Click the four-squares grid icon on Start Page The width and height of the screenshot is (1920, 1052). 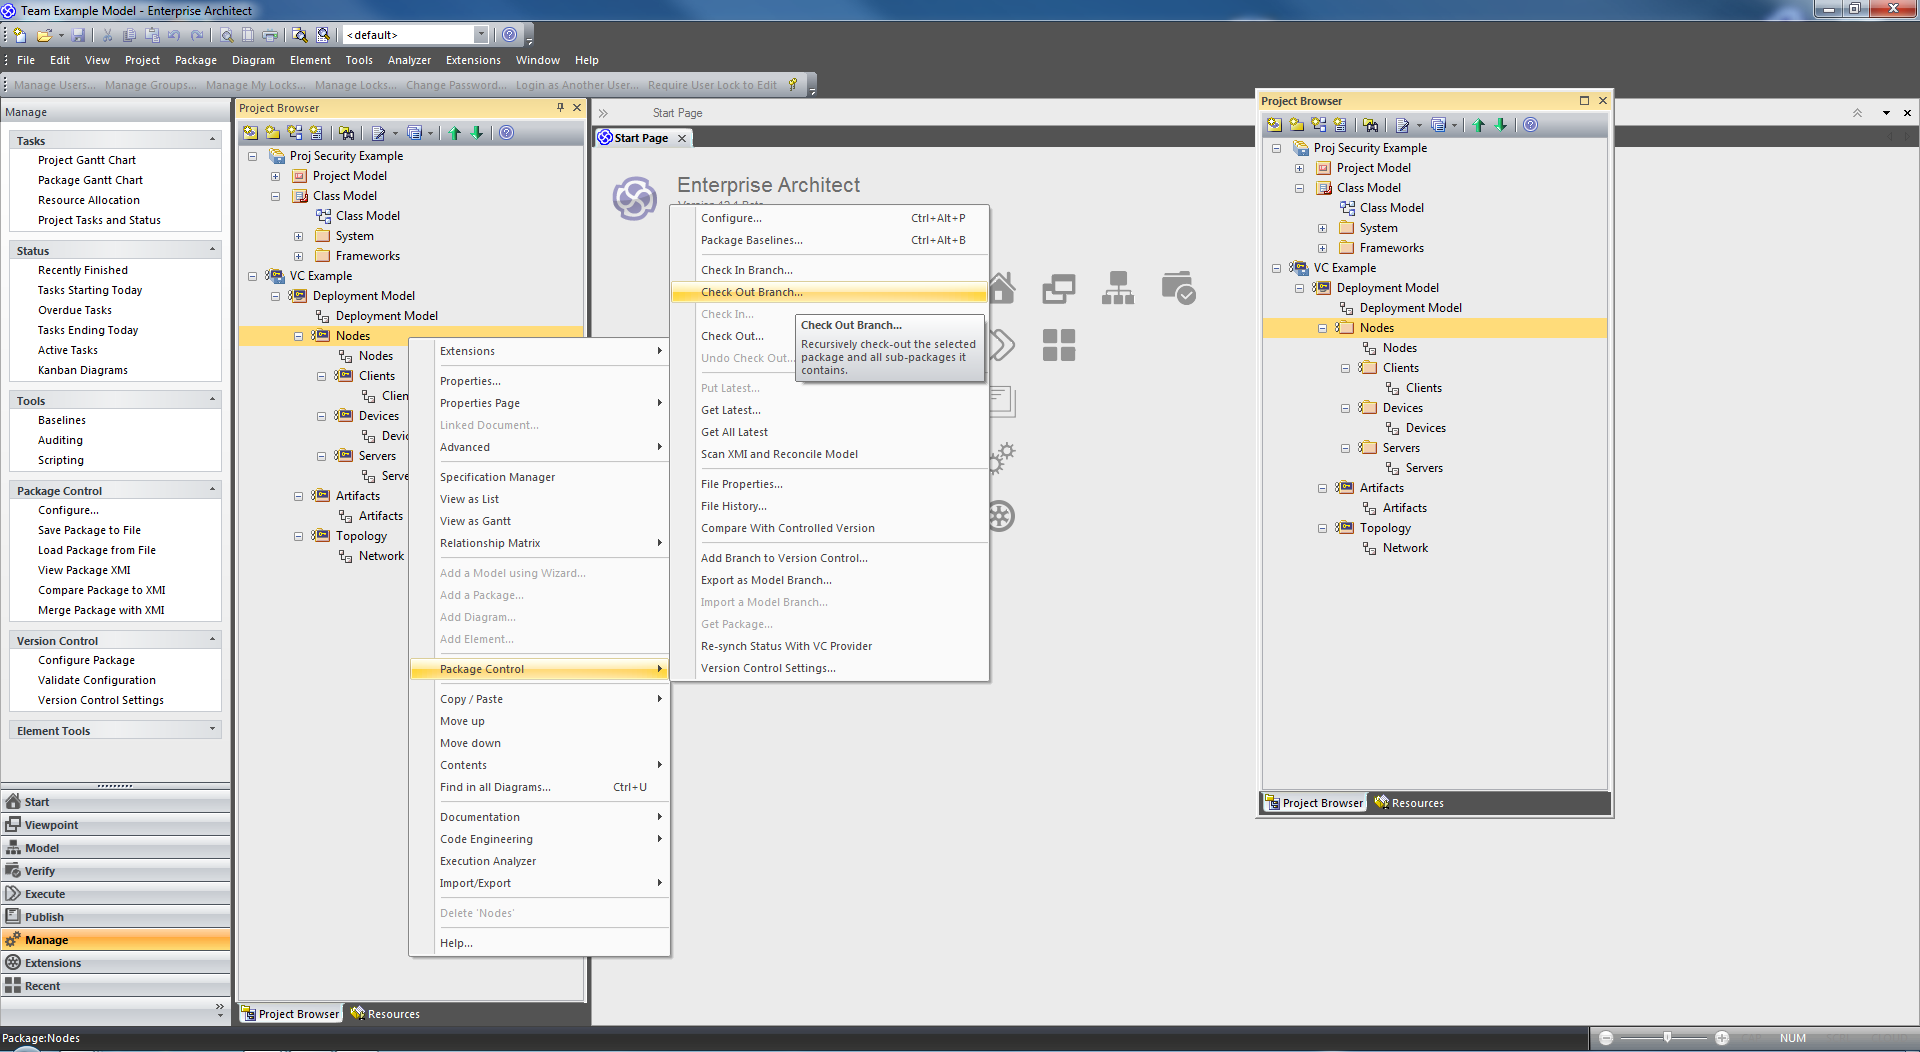click(x=1058, y=345)
